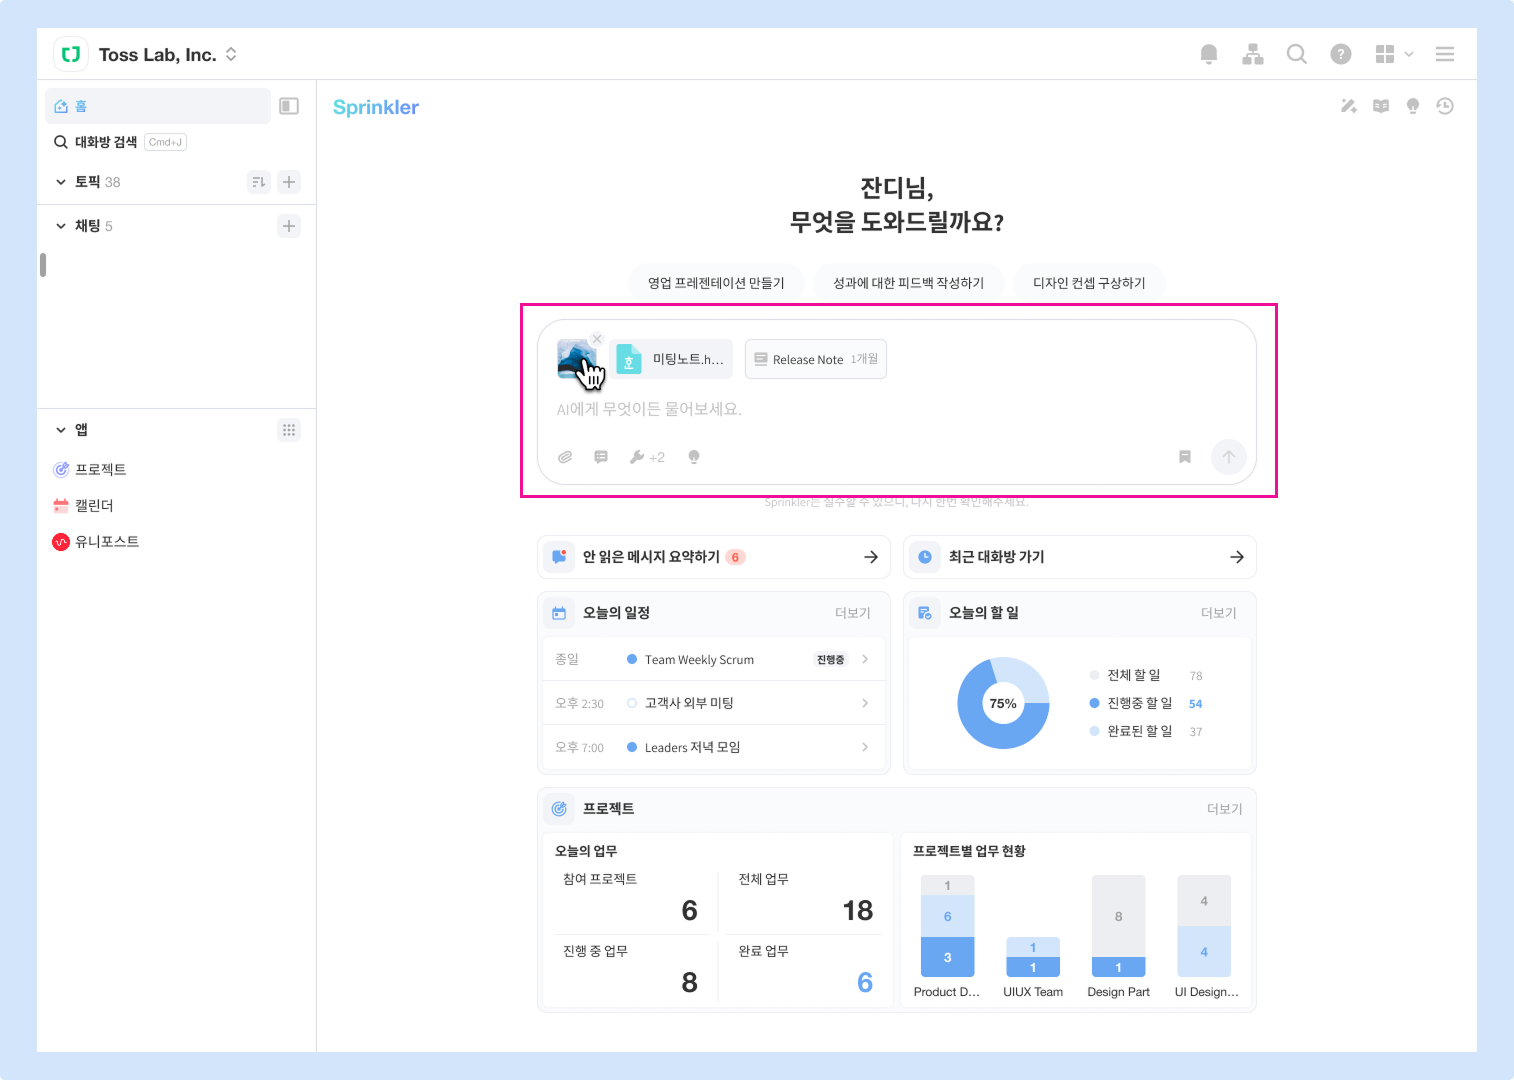Click the Design Part bar in chart
The width and height of the screenshot is (1514, 1080).
click(x=1118, y=926)
